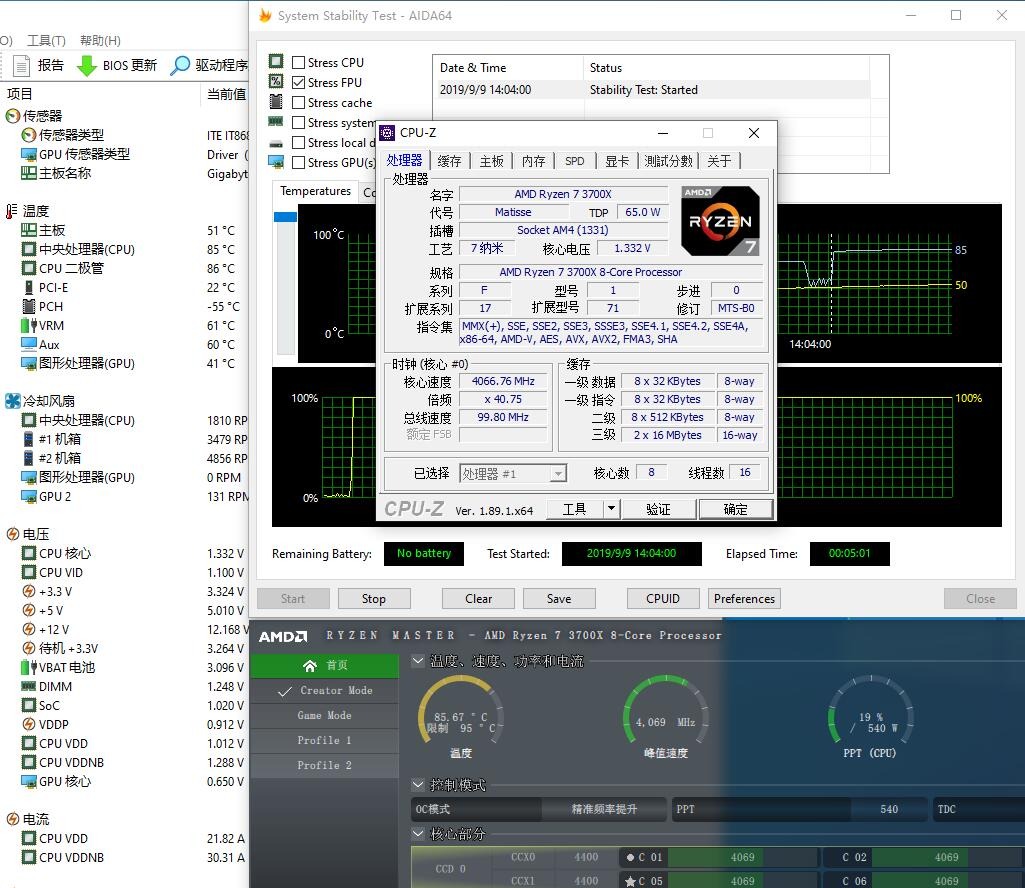Viewport: 1025px width, 888px height.
Task: Switch to the 显卡 tab in CPU-Z
Action: (616, 161)
